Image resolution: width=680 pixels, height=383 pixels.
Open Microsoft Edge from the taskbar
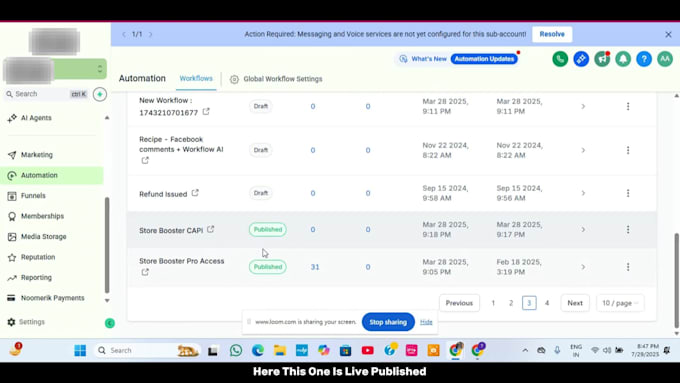(258, 350)
